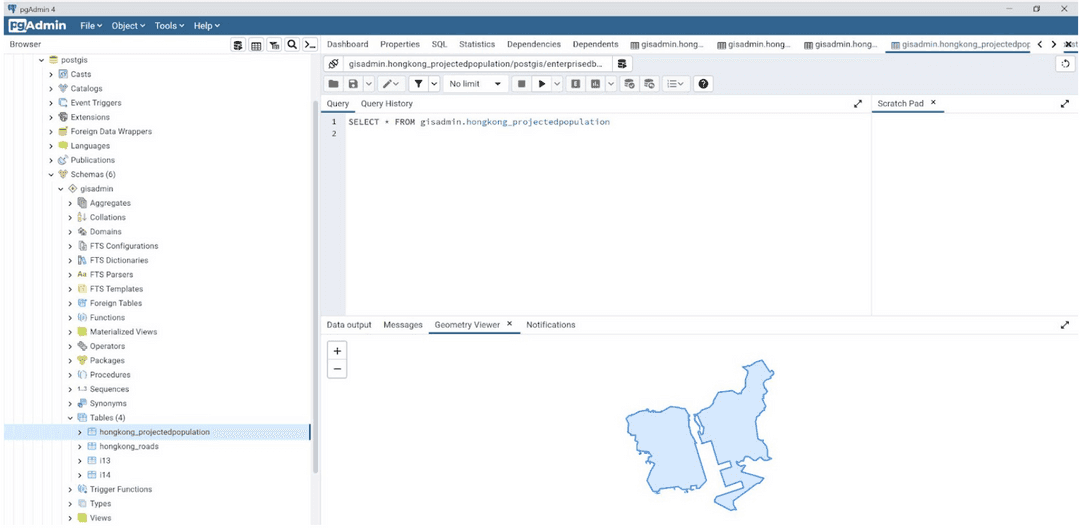This screenshot has height=528, width=1080.
Task: Collapse the Tables (4) tree node
Action: tap(70, 418)
